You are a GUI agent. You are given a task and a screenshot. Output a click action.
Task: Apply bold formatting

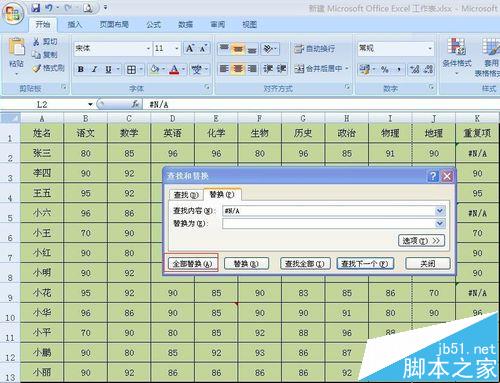(x=80, y=69)
